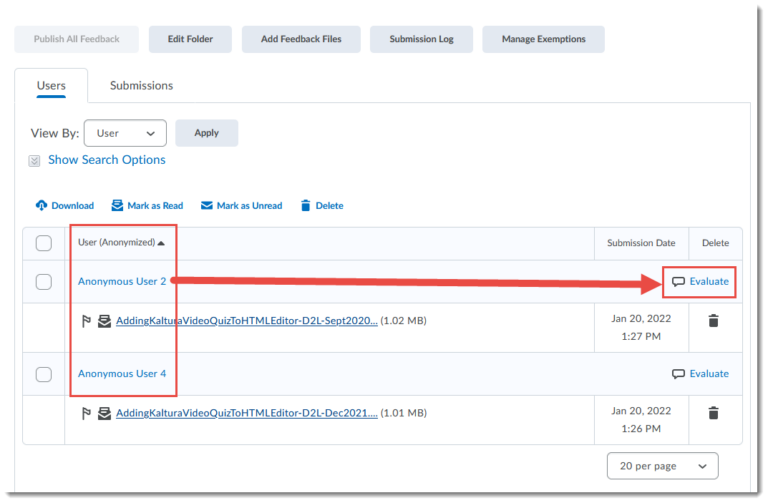
Task: Open the 20 per page dropdown
Action: pos(662,466)
